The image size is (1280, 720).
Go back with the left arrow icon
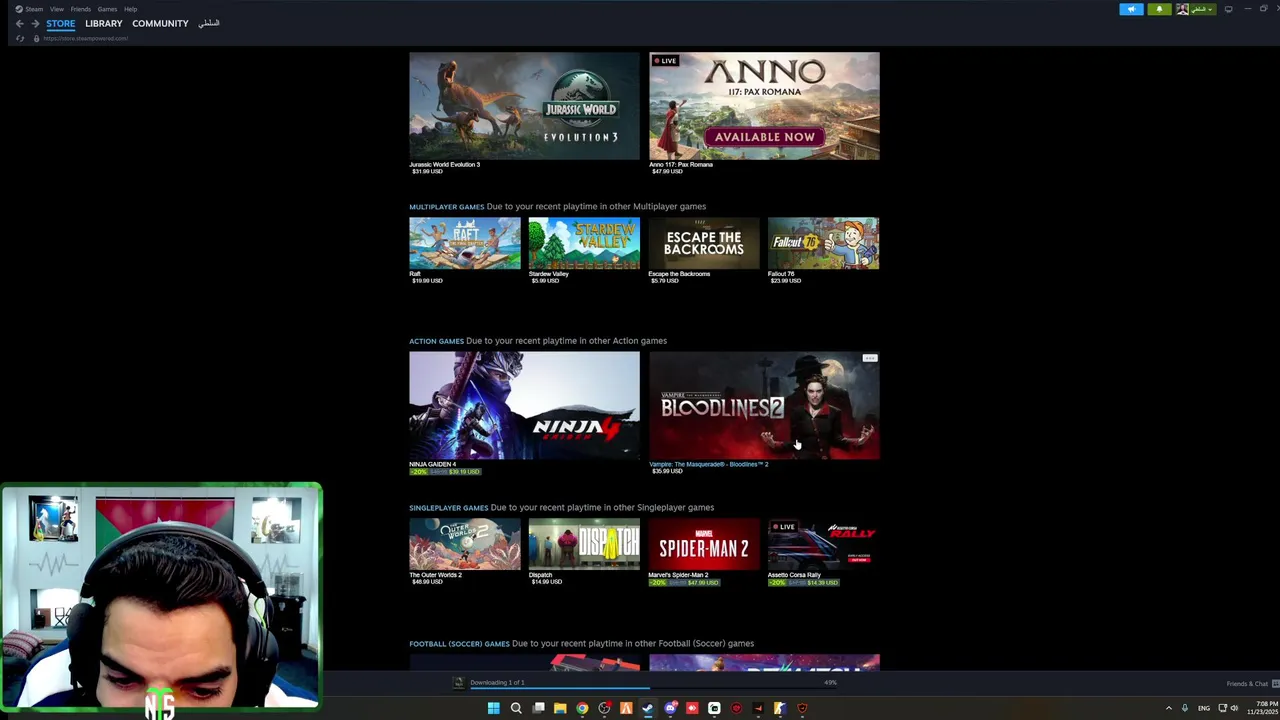[19, 23]
